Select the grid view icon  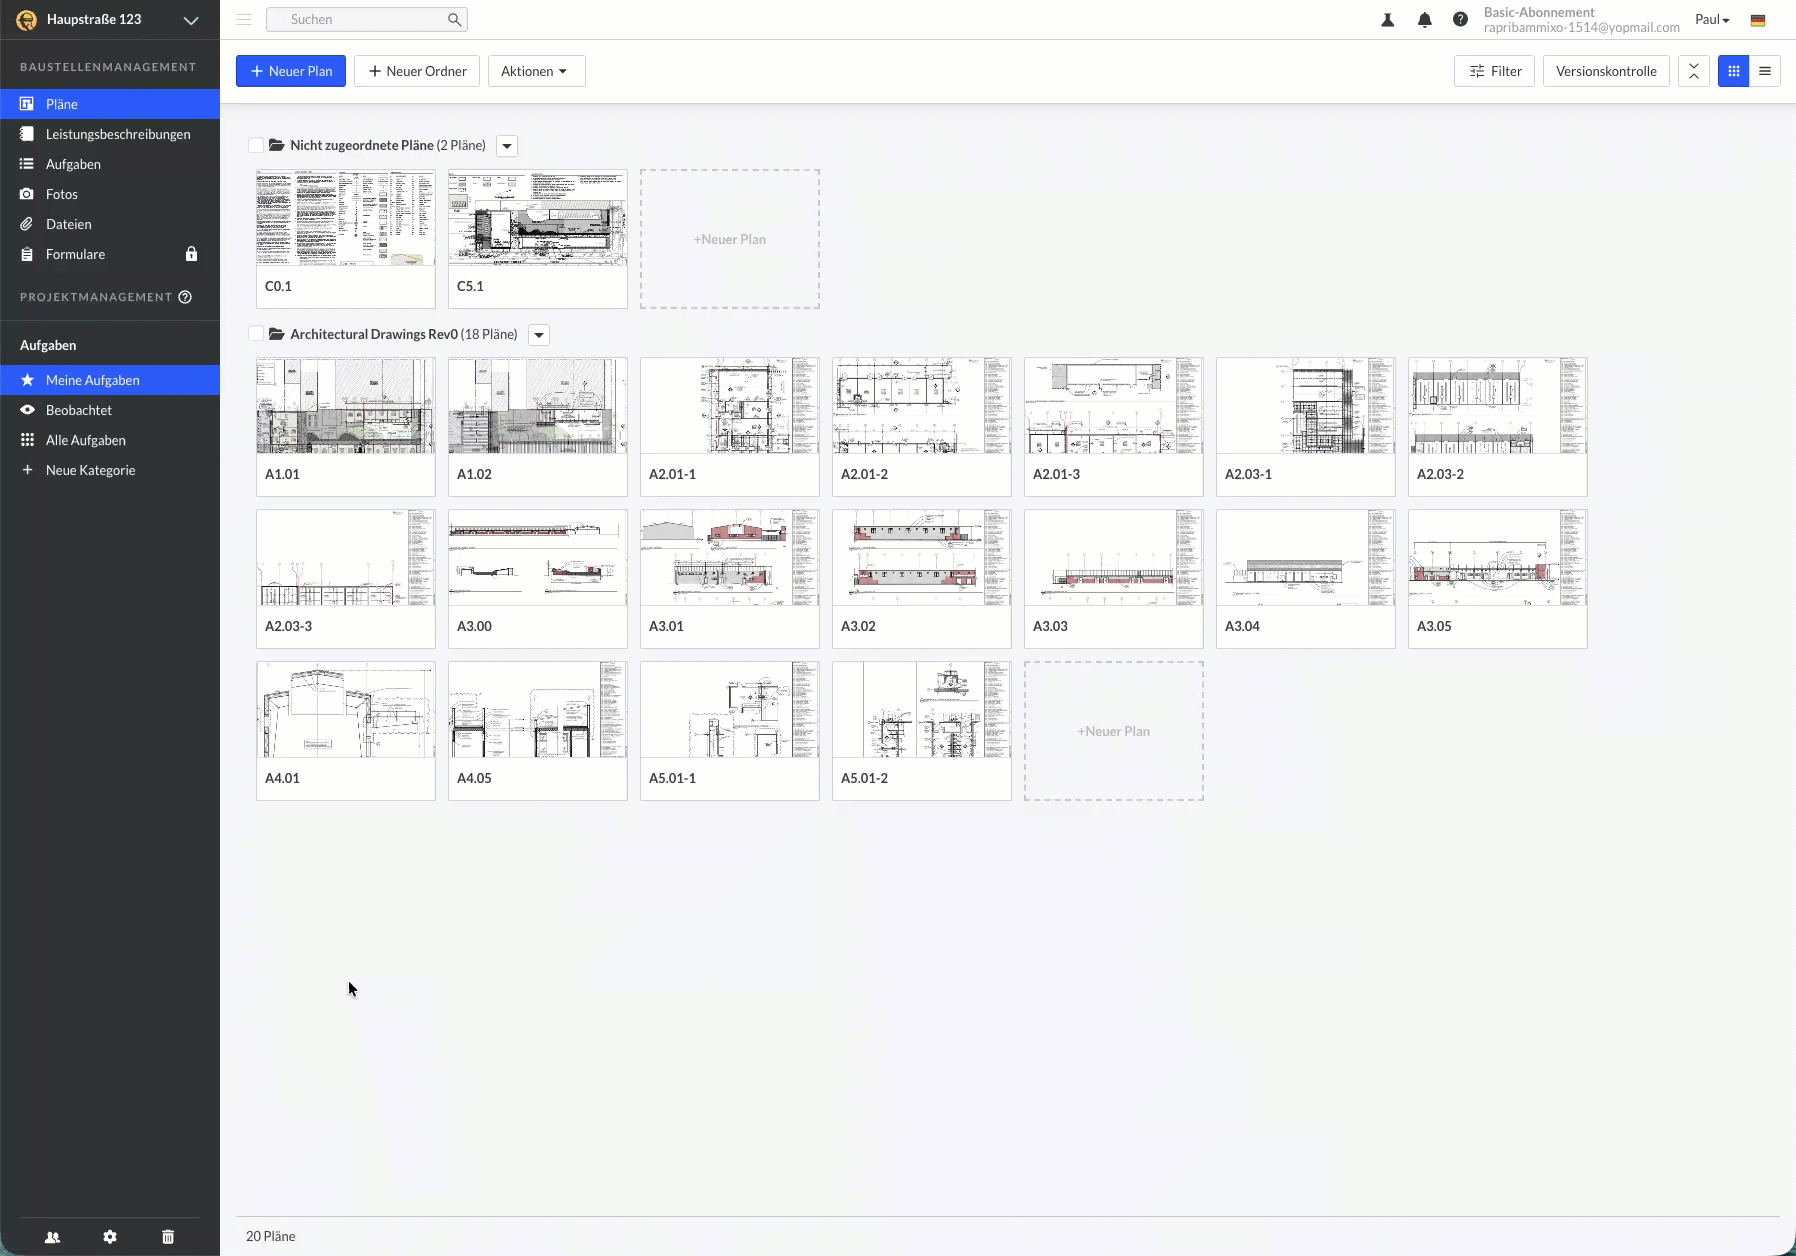click(x=1734, y=71)
